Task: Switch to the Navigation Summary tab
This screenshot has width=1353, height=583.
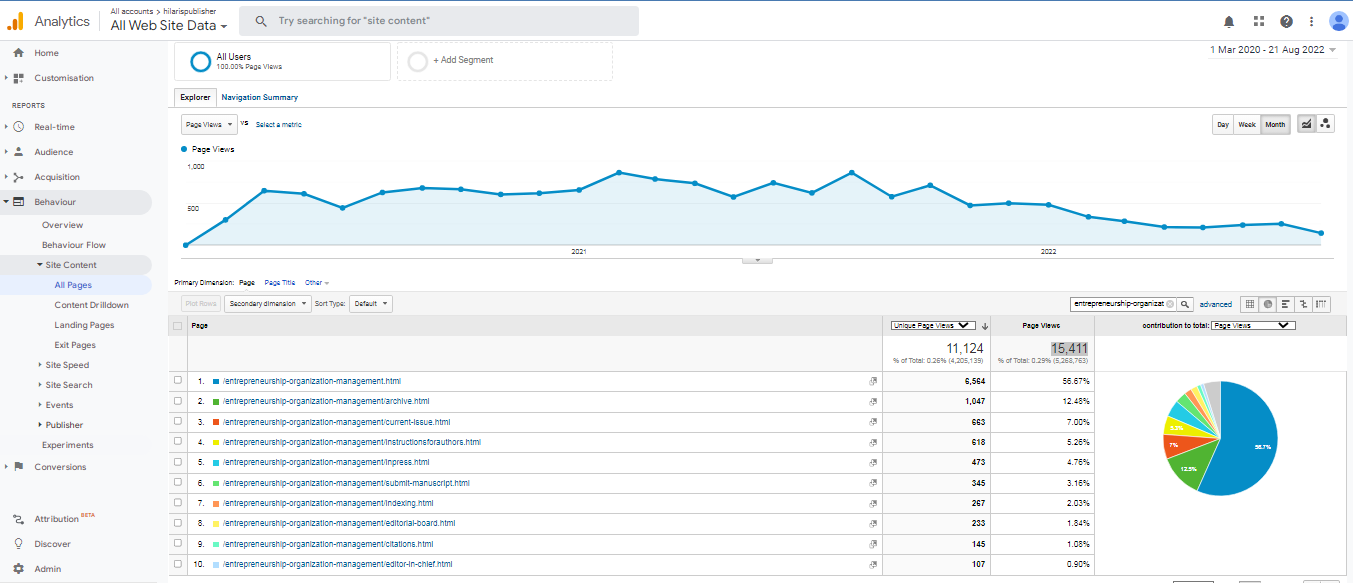Action: click(259, 97)
